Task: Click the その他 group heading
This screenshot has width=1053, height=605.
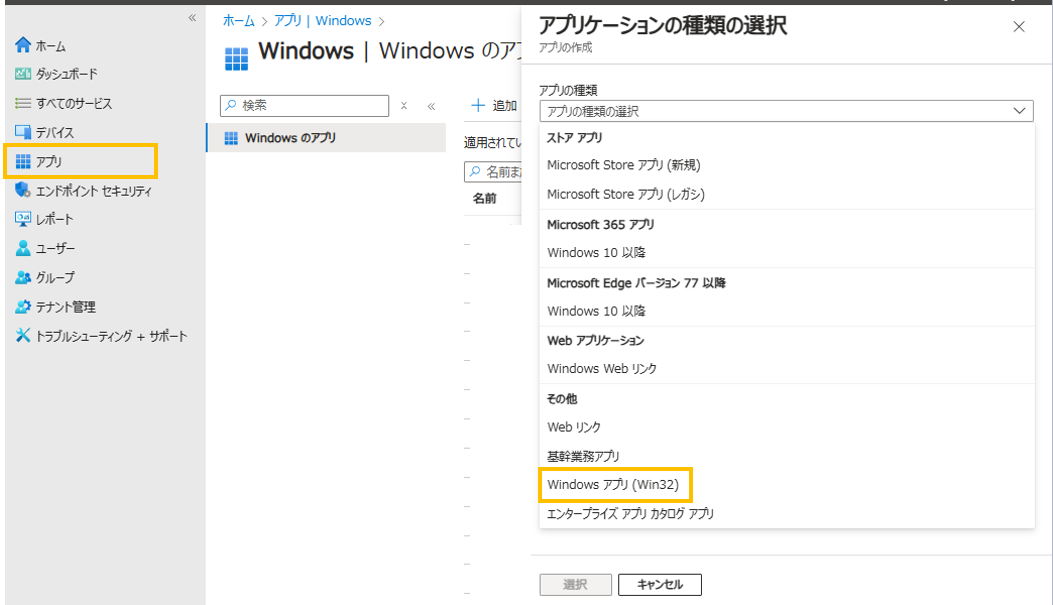Action: (562, 399)
